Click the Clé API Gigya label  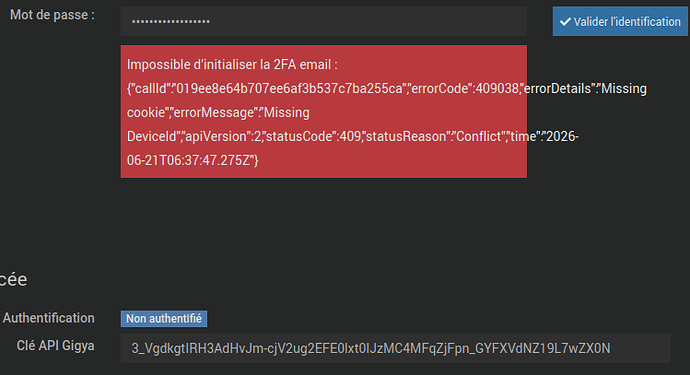55,346
